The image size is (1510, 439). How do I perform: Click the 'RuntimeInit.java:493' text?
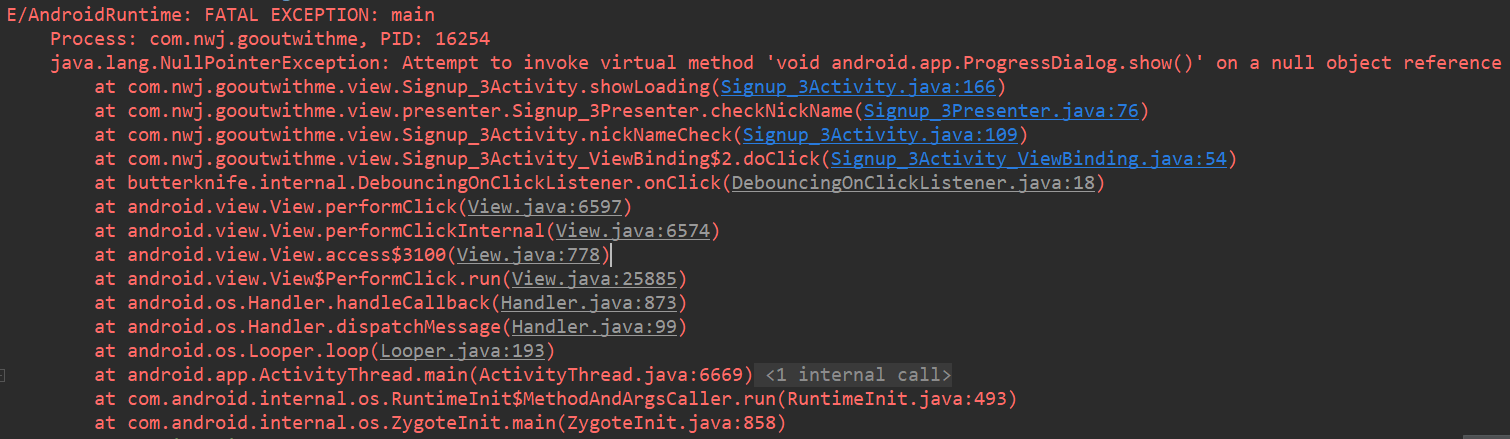click(897, 399)
